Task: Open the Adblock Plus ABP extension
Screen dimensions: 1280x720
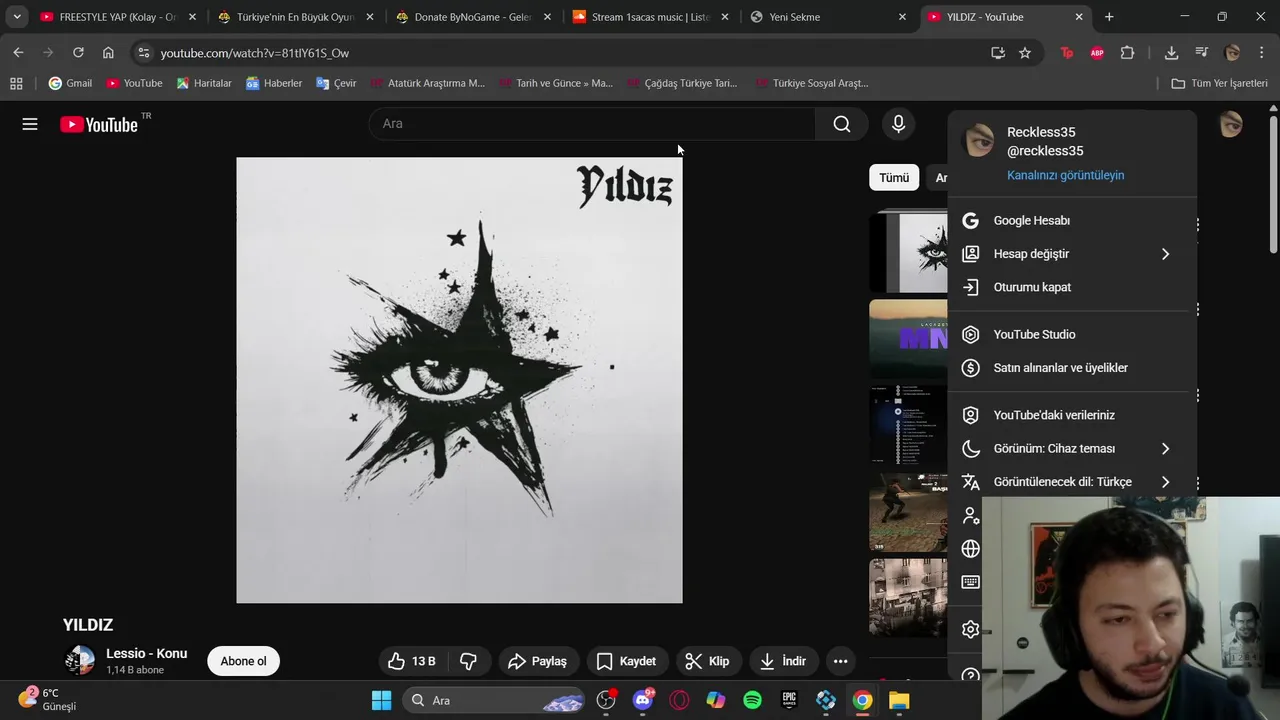Action: pyautogui.click(x=1097, y=53)
